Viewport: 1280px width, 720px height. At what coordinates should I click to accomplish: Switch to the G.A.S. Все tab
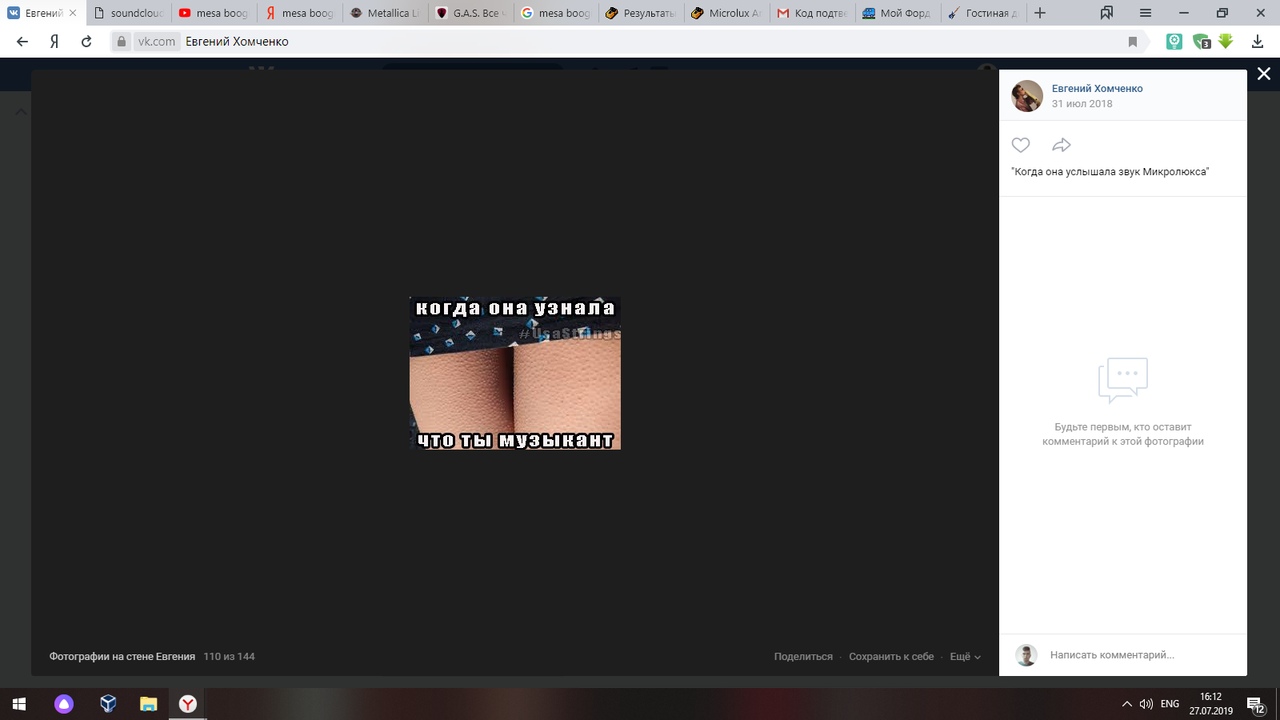(468, 13)
